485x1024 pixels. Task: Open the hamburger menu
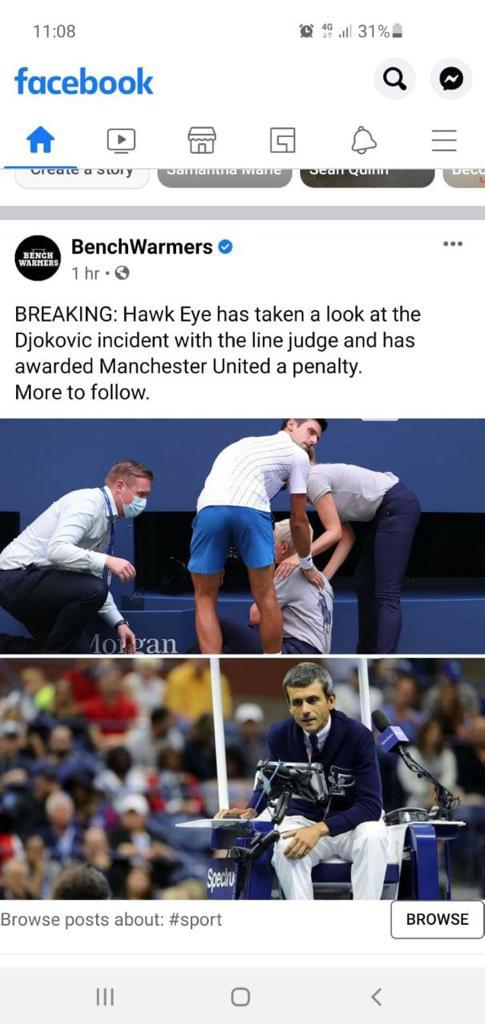pyautogui.click(x=445, y=140)
